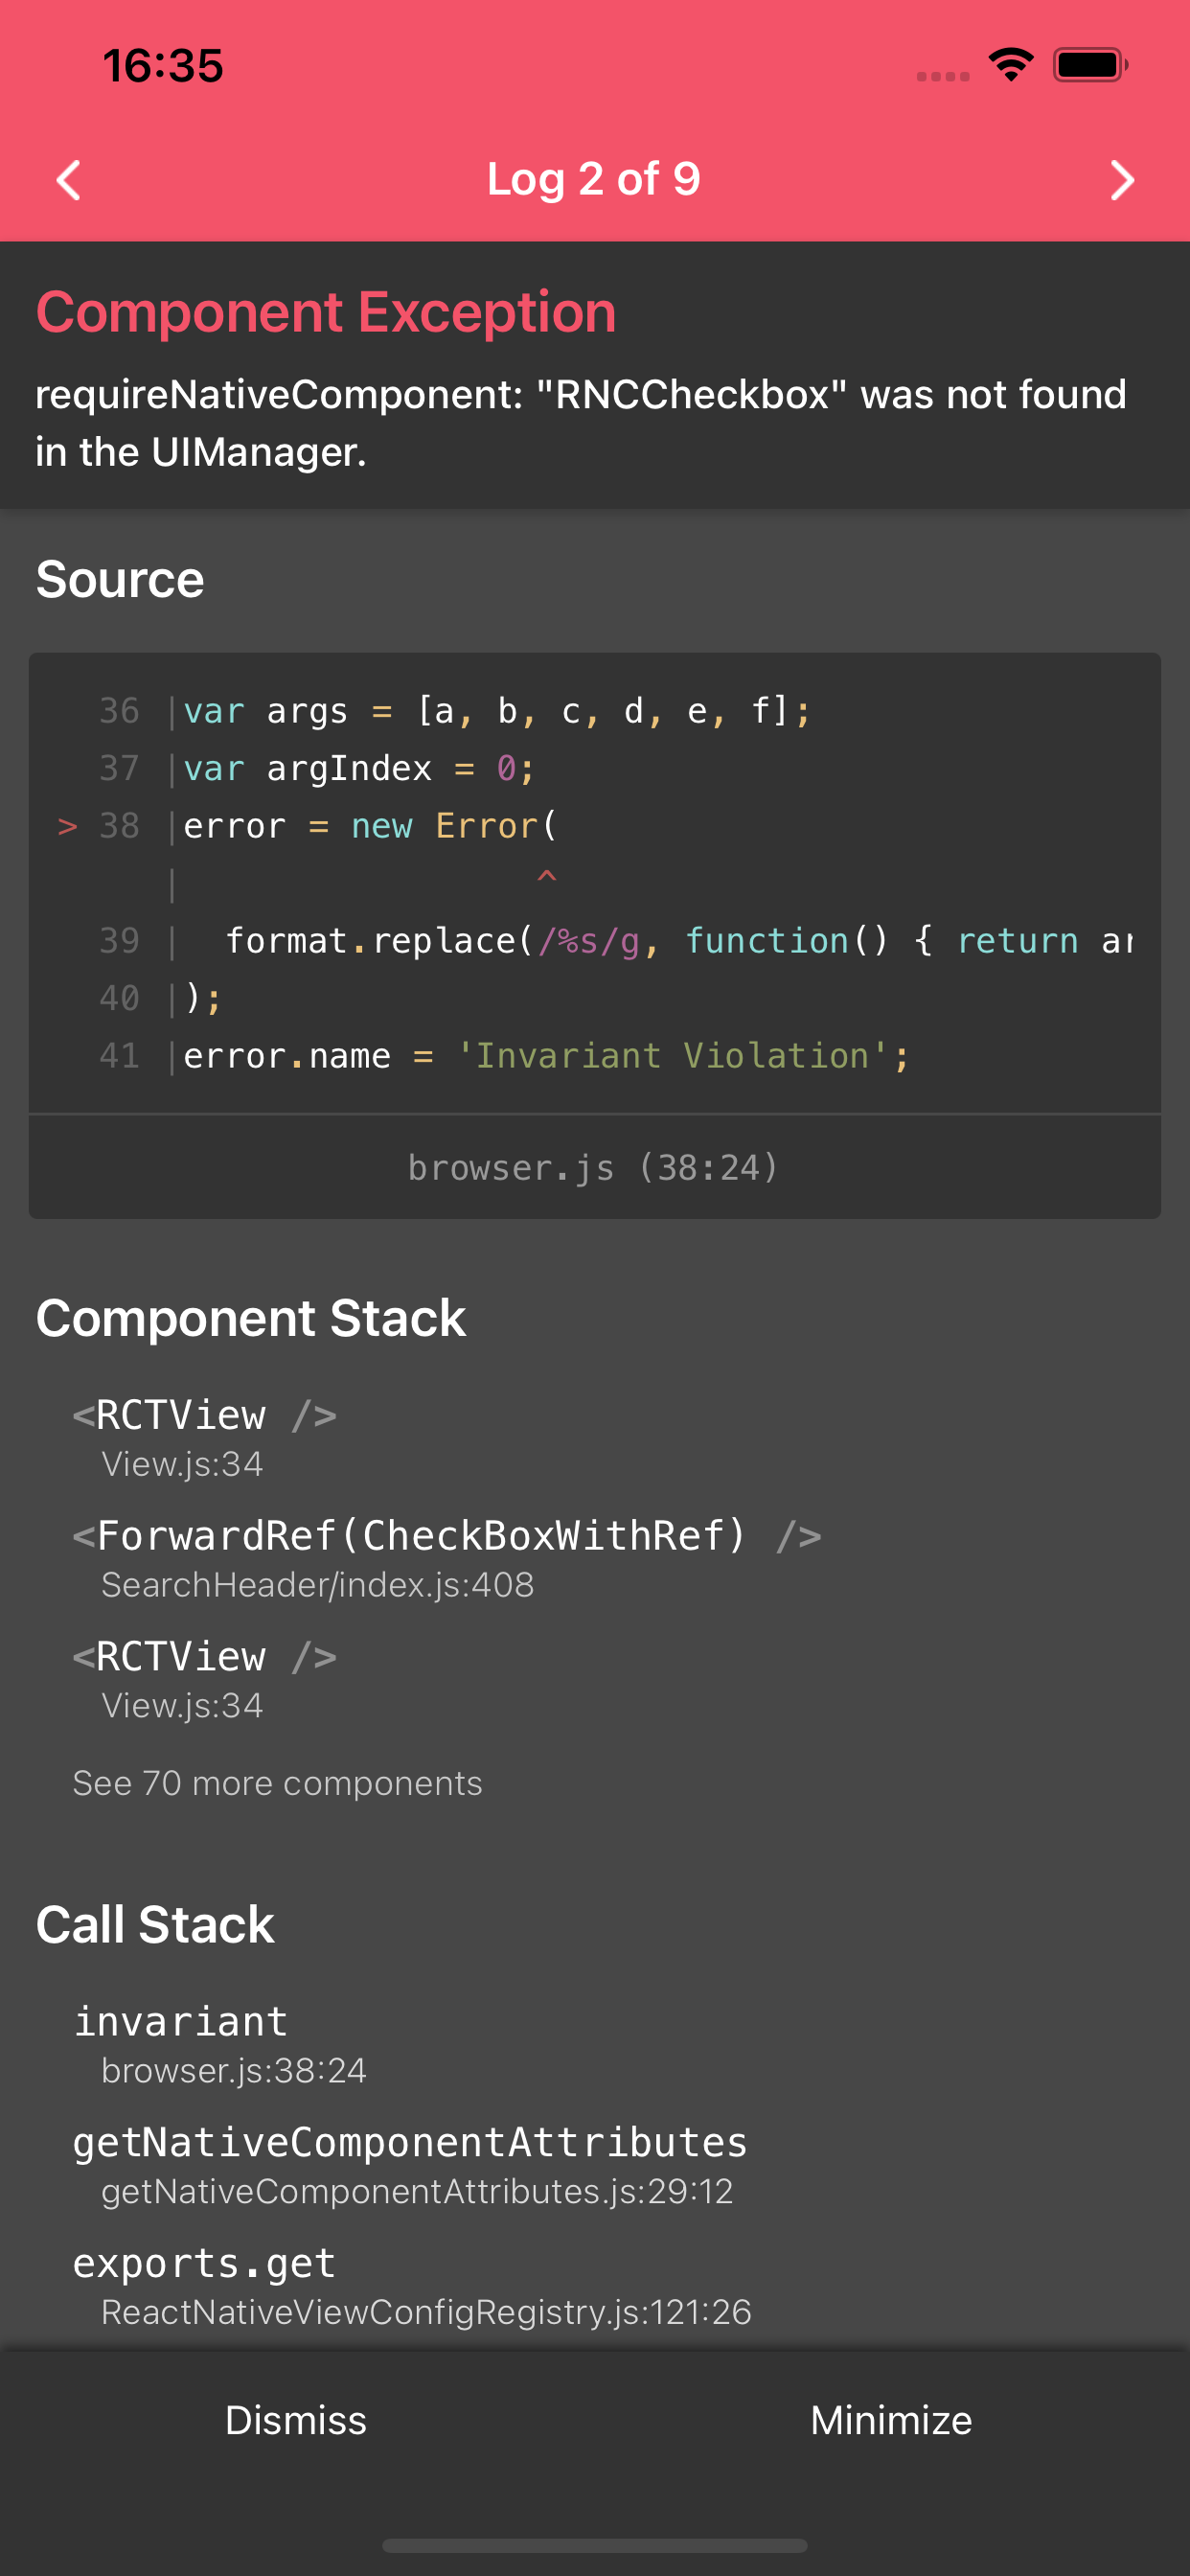
Task: Dismiss the Component Exception log
Action: click(296, 2420)
